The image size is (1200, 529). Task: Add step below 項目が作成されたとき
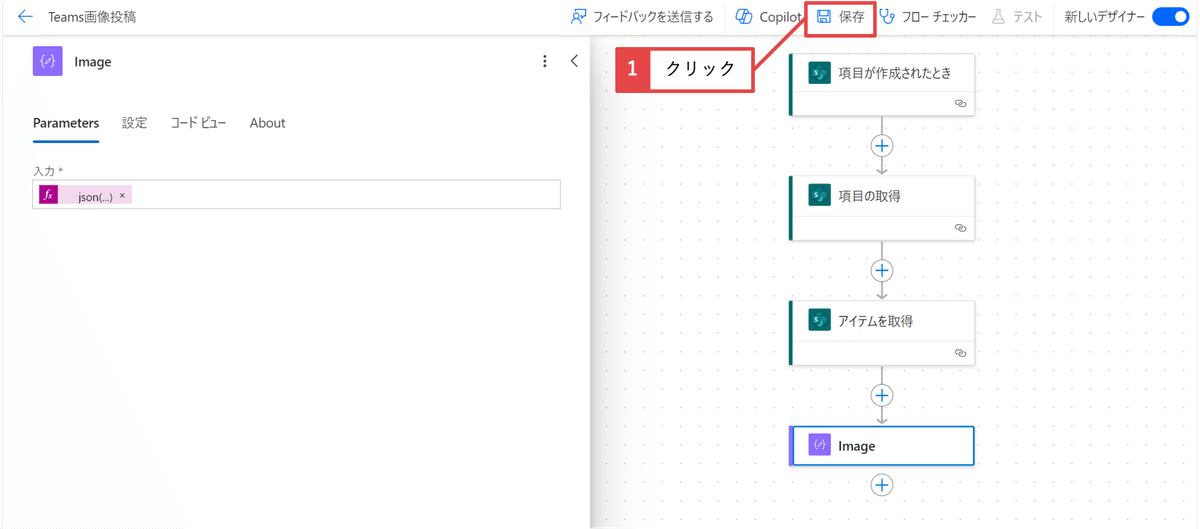882,146
